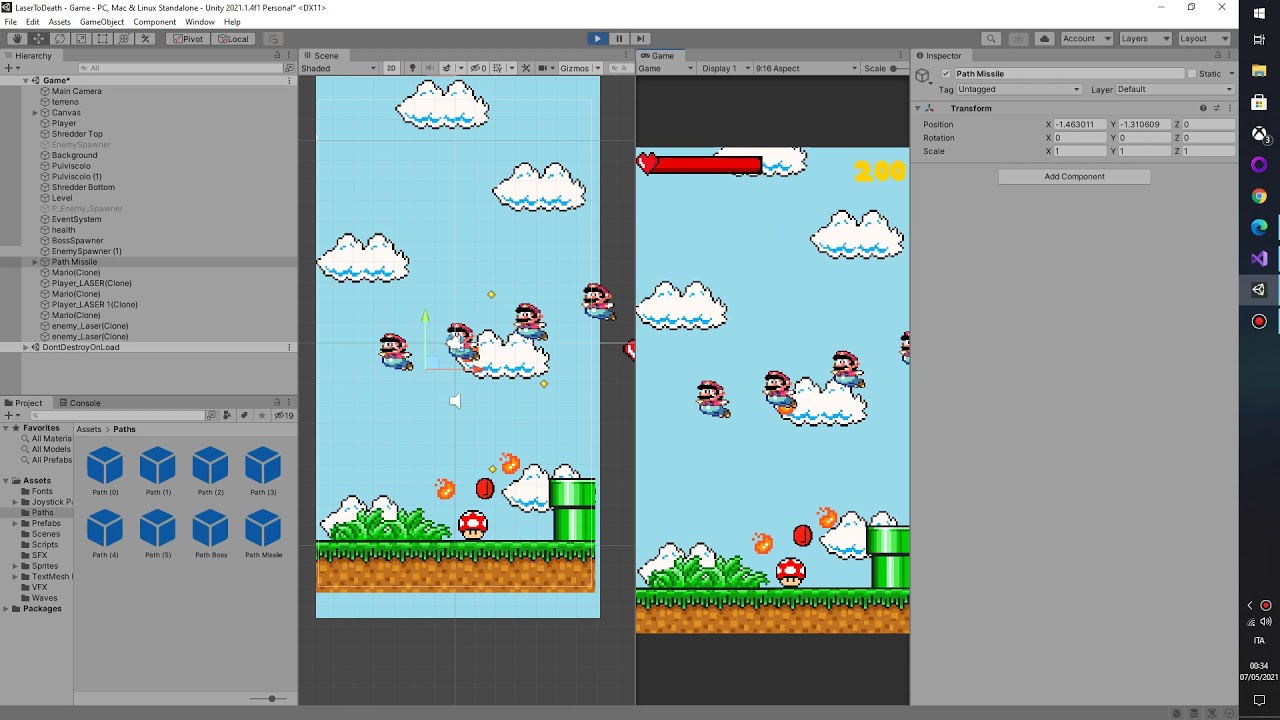
Task: Toggle scene audio speaker icon
Action: [429, 68]
